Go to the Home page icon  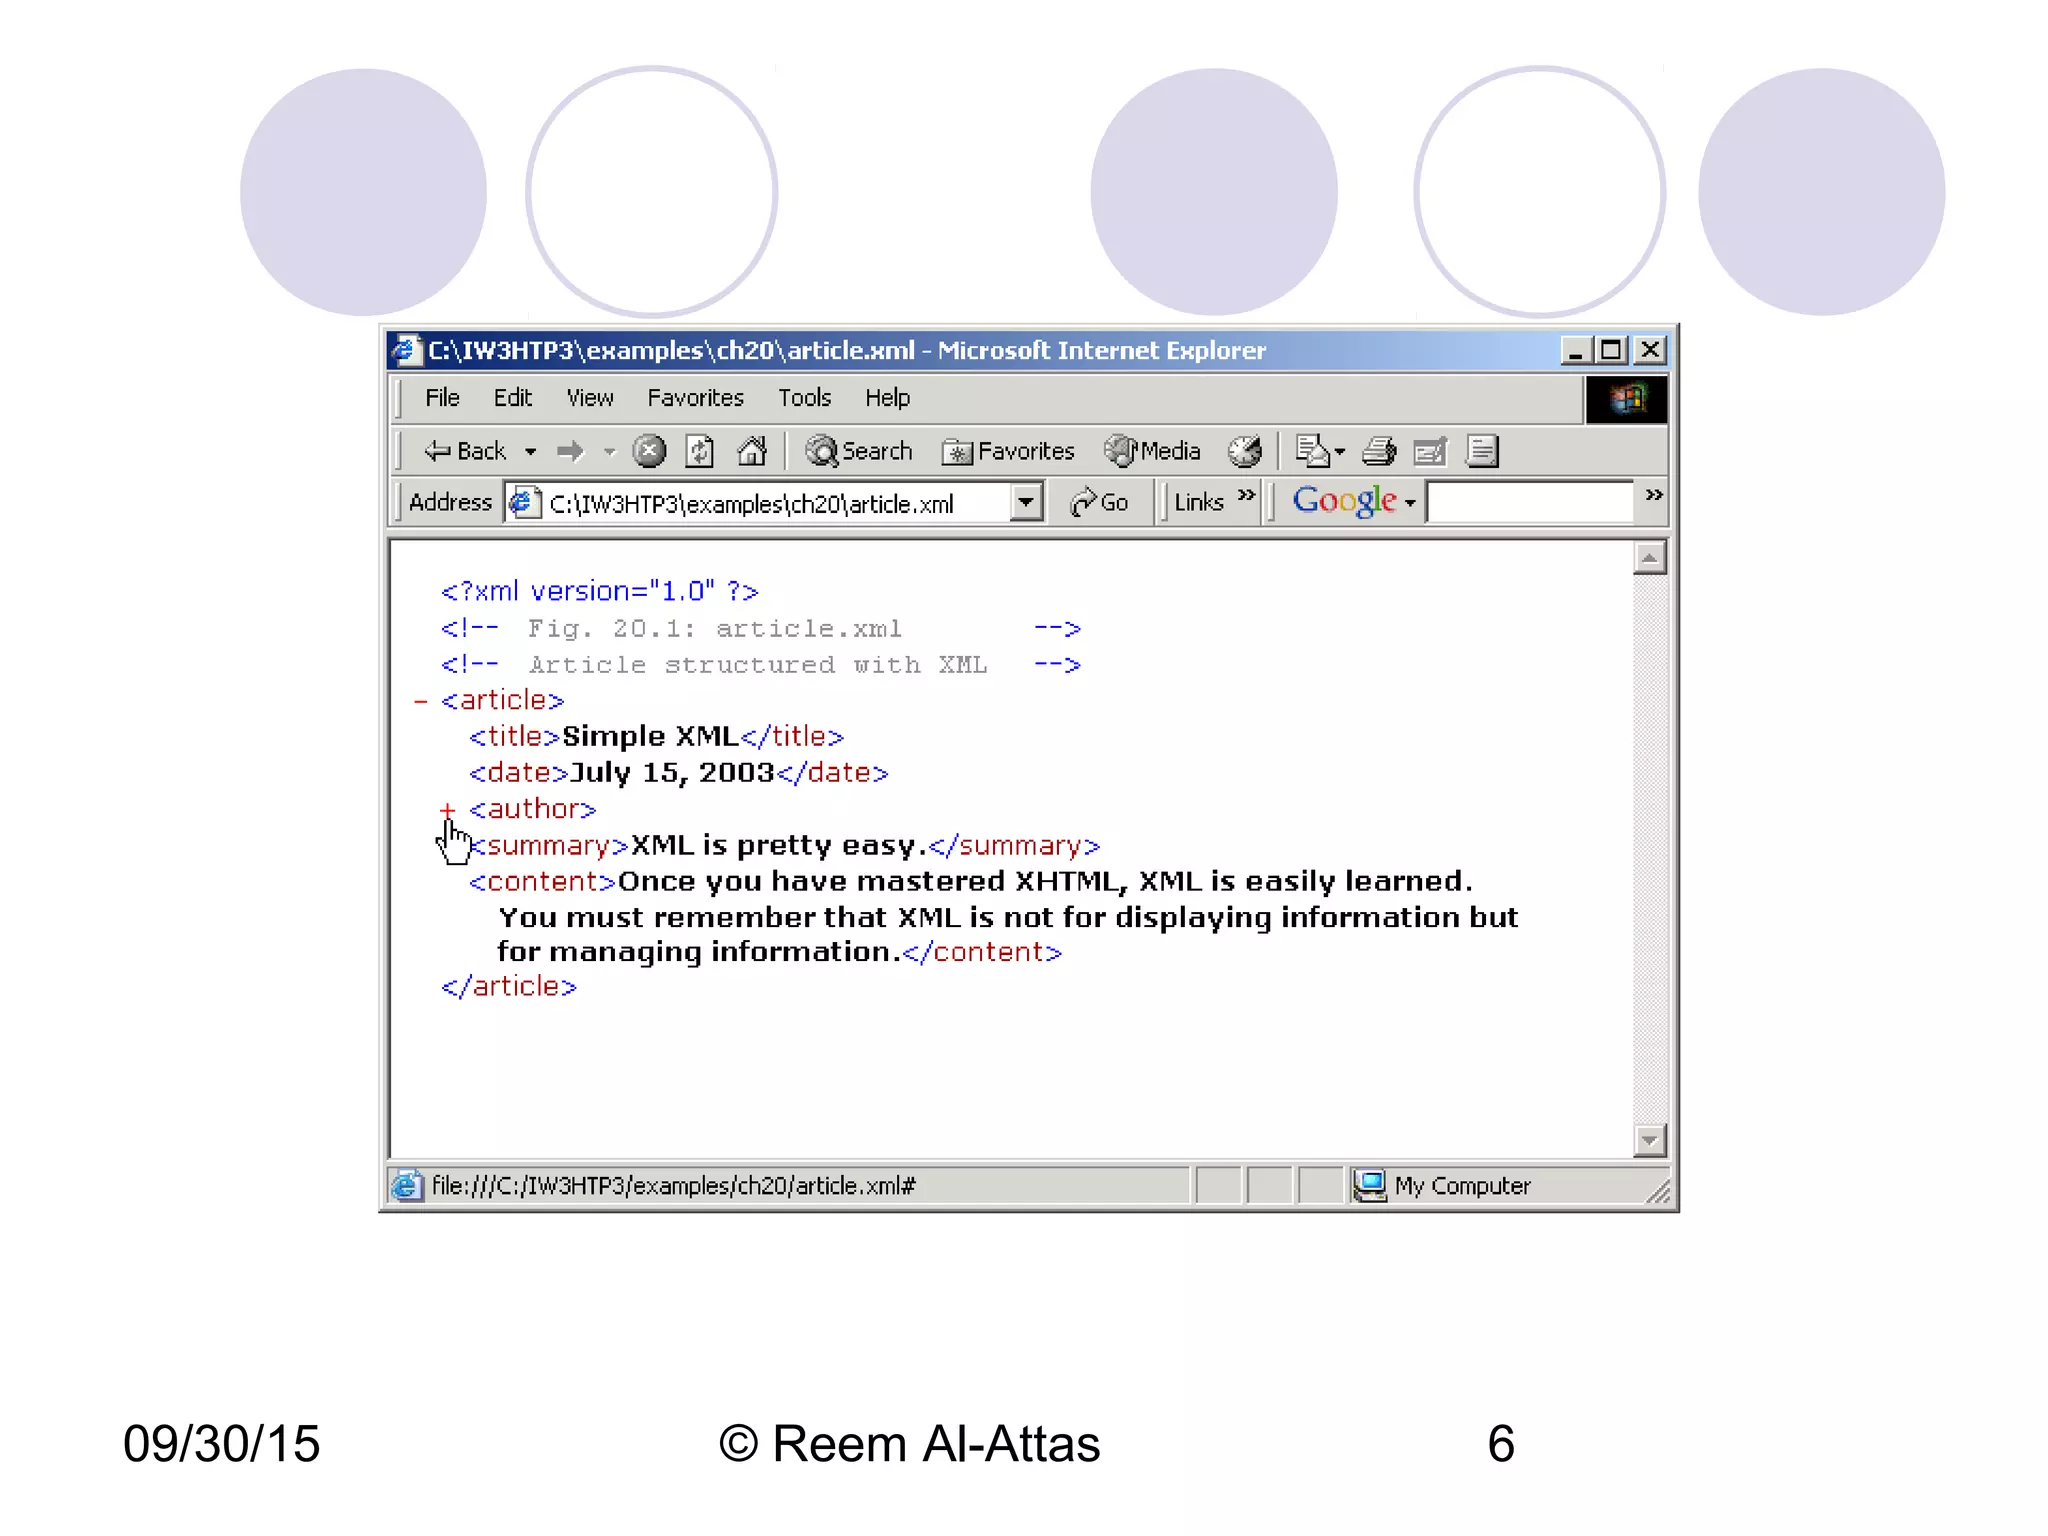click(x=751, y=452)
